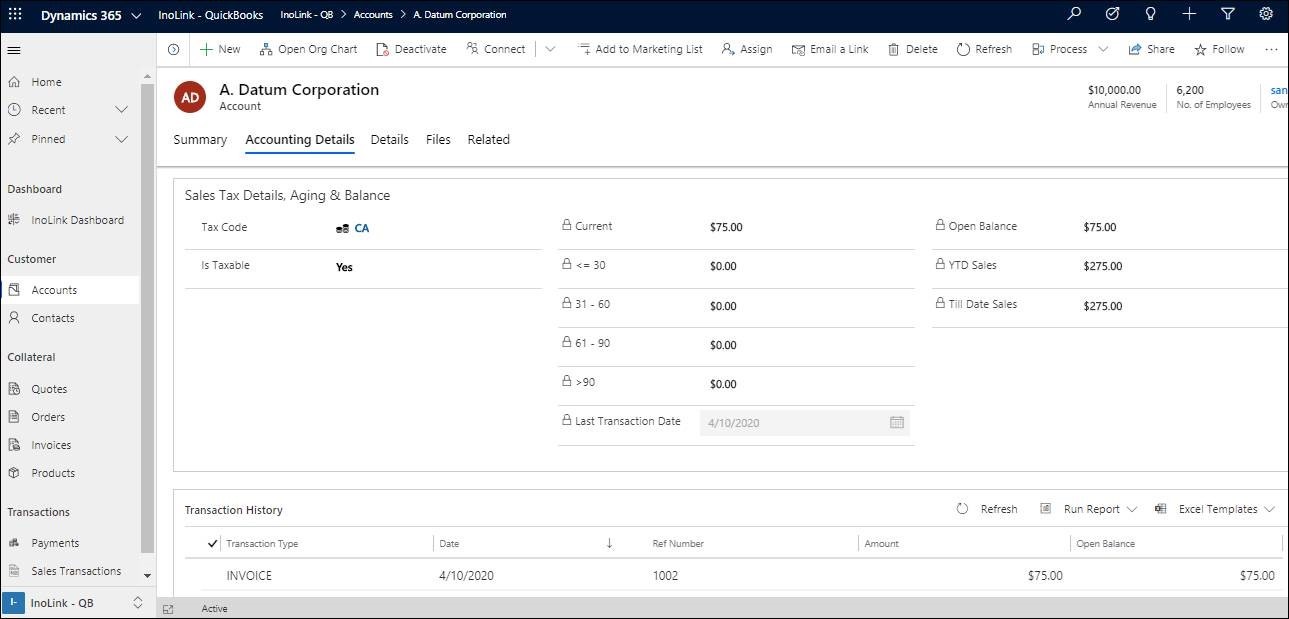Viewport: 1289px width, 619px height.
Task: Open the CA tax code link
Action: click(x=362, y=228)
